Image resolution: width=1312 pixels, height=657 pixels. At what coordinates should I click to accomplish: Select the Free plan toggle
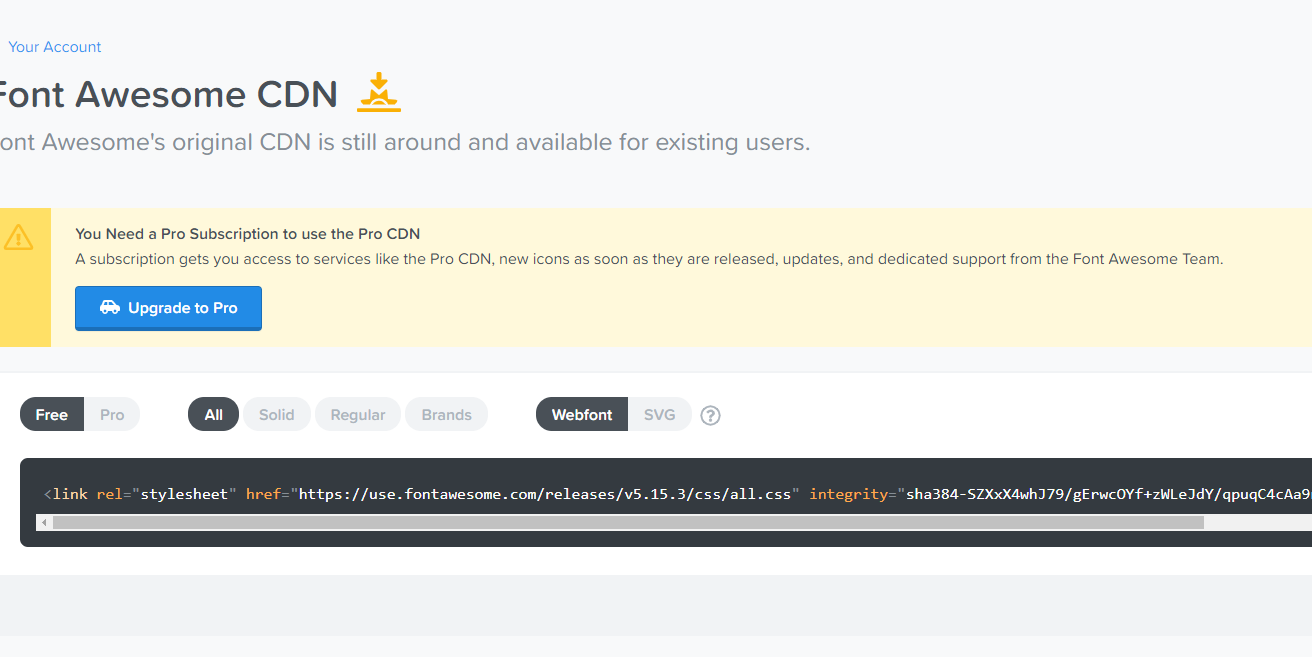tap(52, 415)
